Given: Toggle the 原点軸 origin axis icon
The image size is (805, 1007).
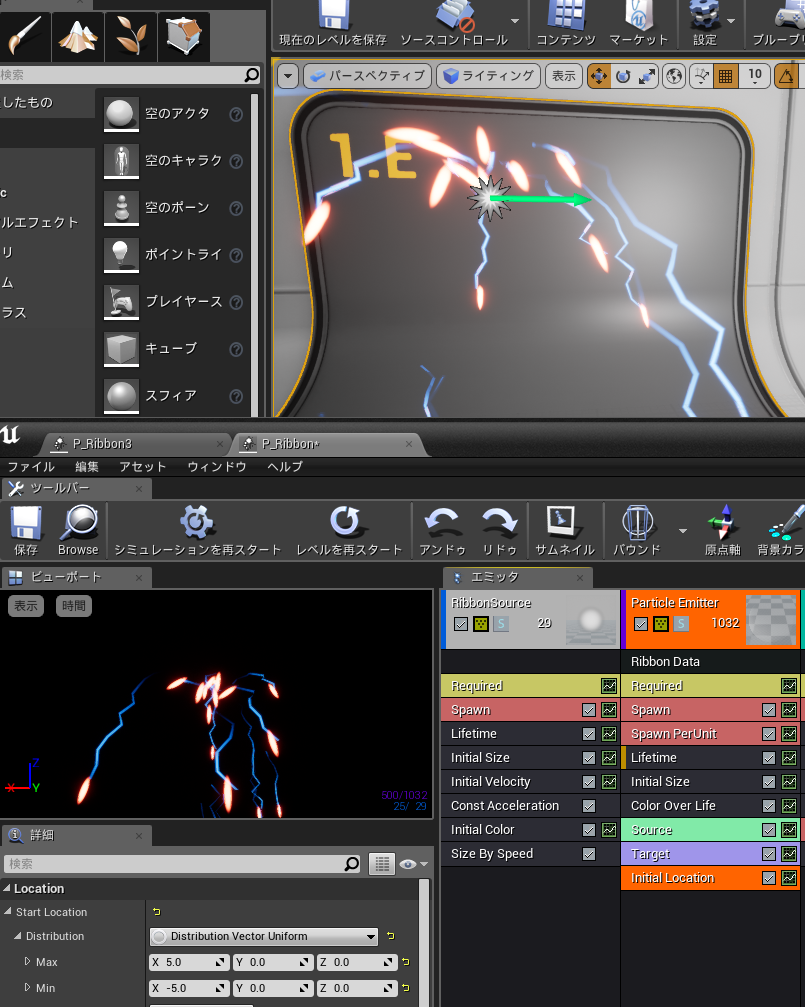Looking at the screenshot, I should point(721,521).
